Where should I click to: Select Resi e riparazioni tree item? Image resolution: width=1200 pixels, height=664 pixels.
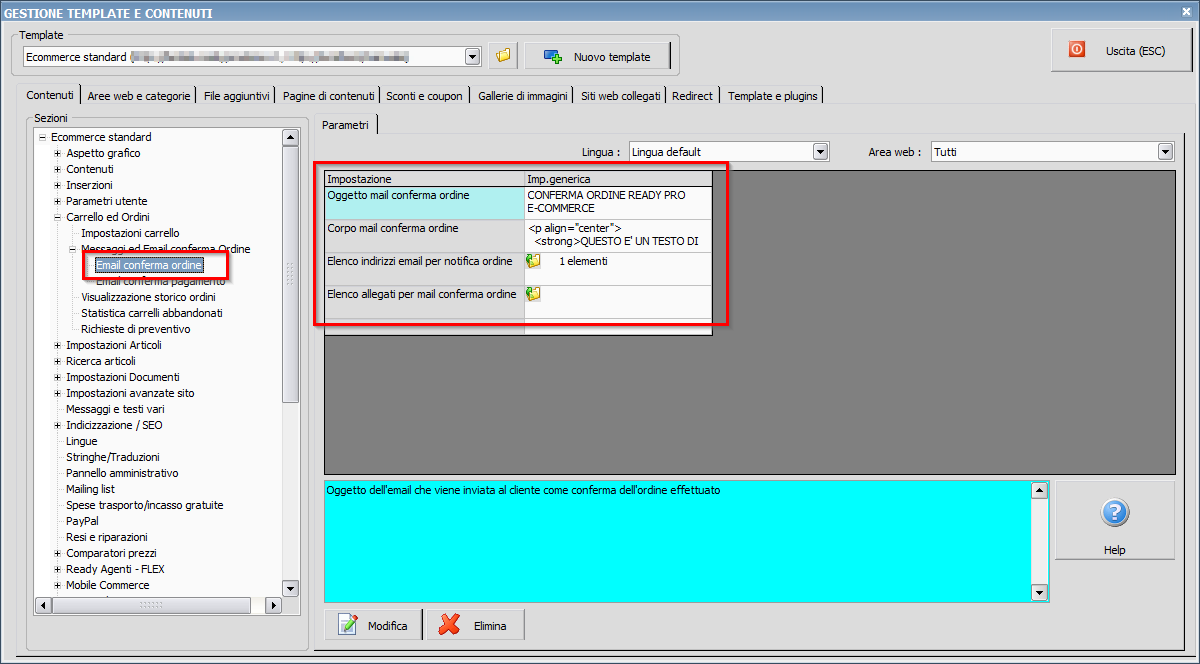pos(107,537)
